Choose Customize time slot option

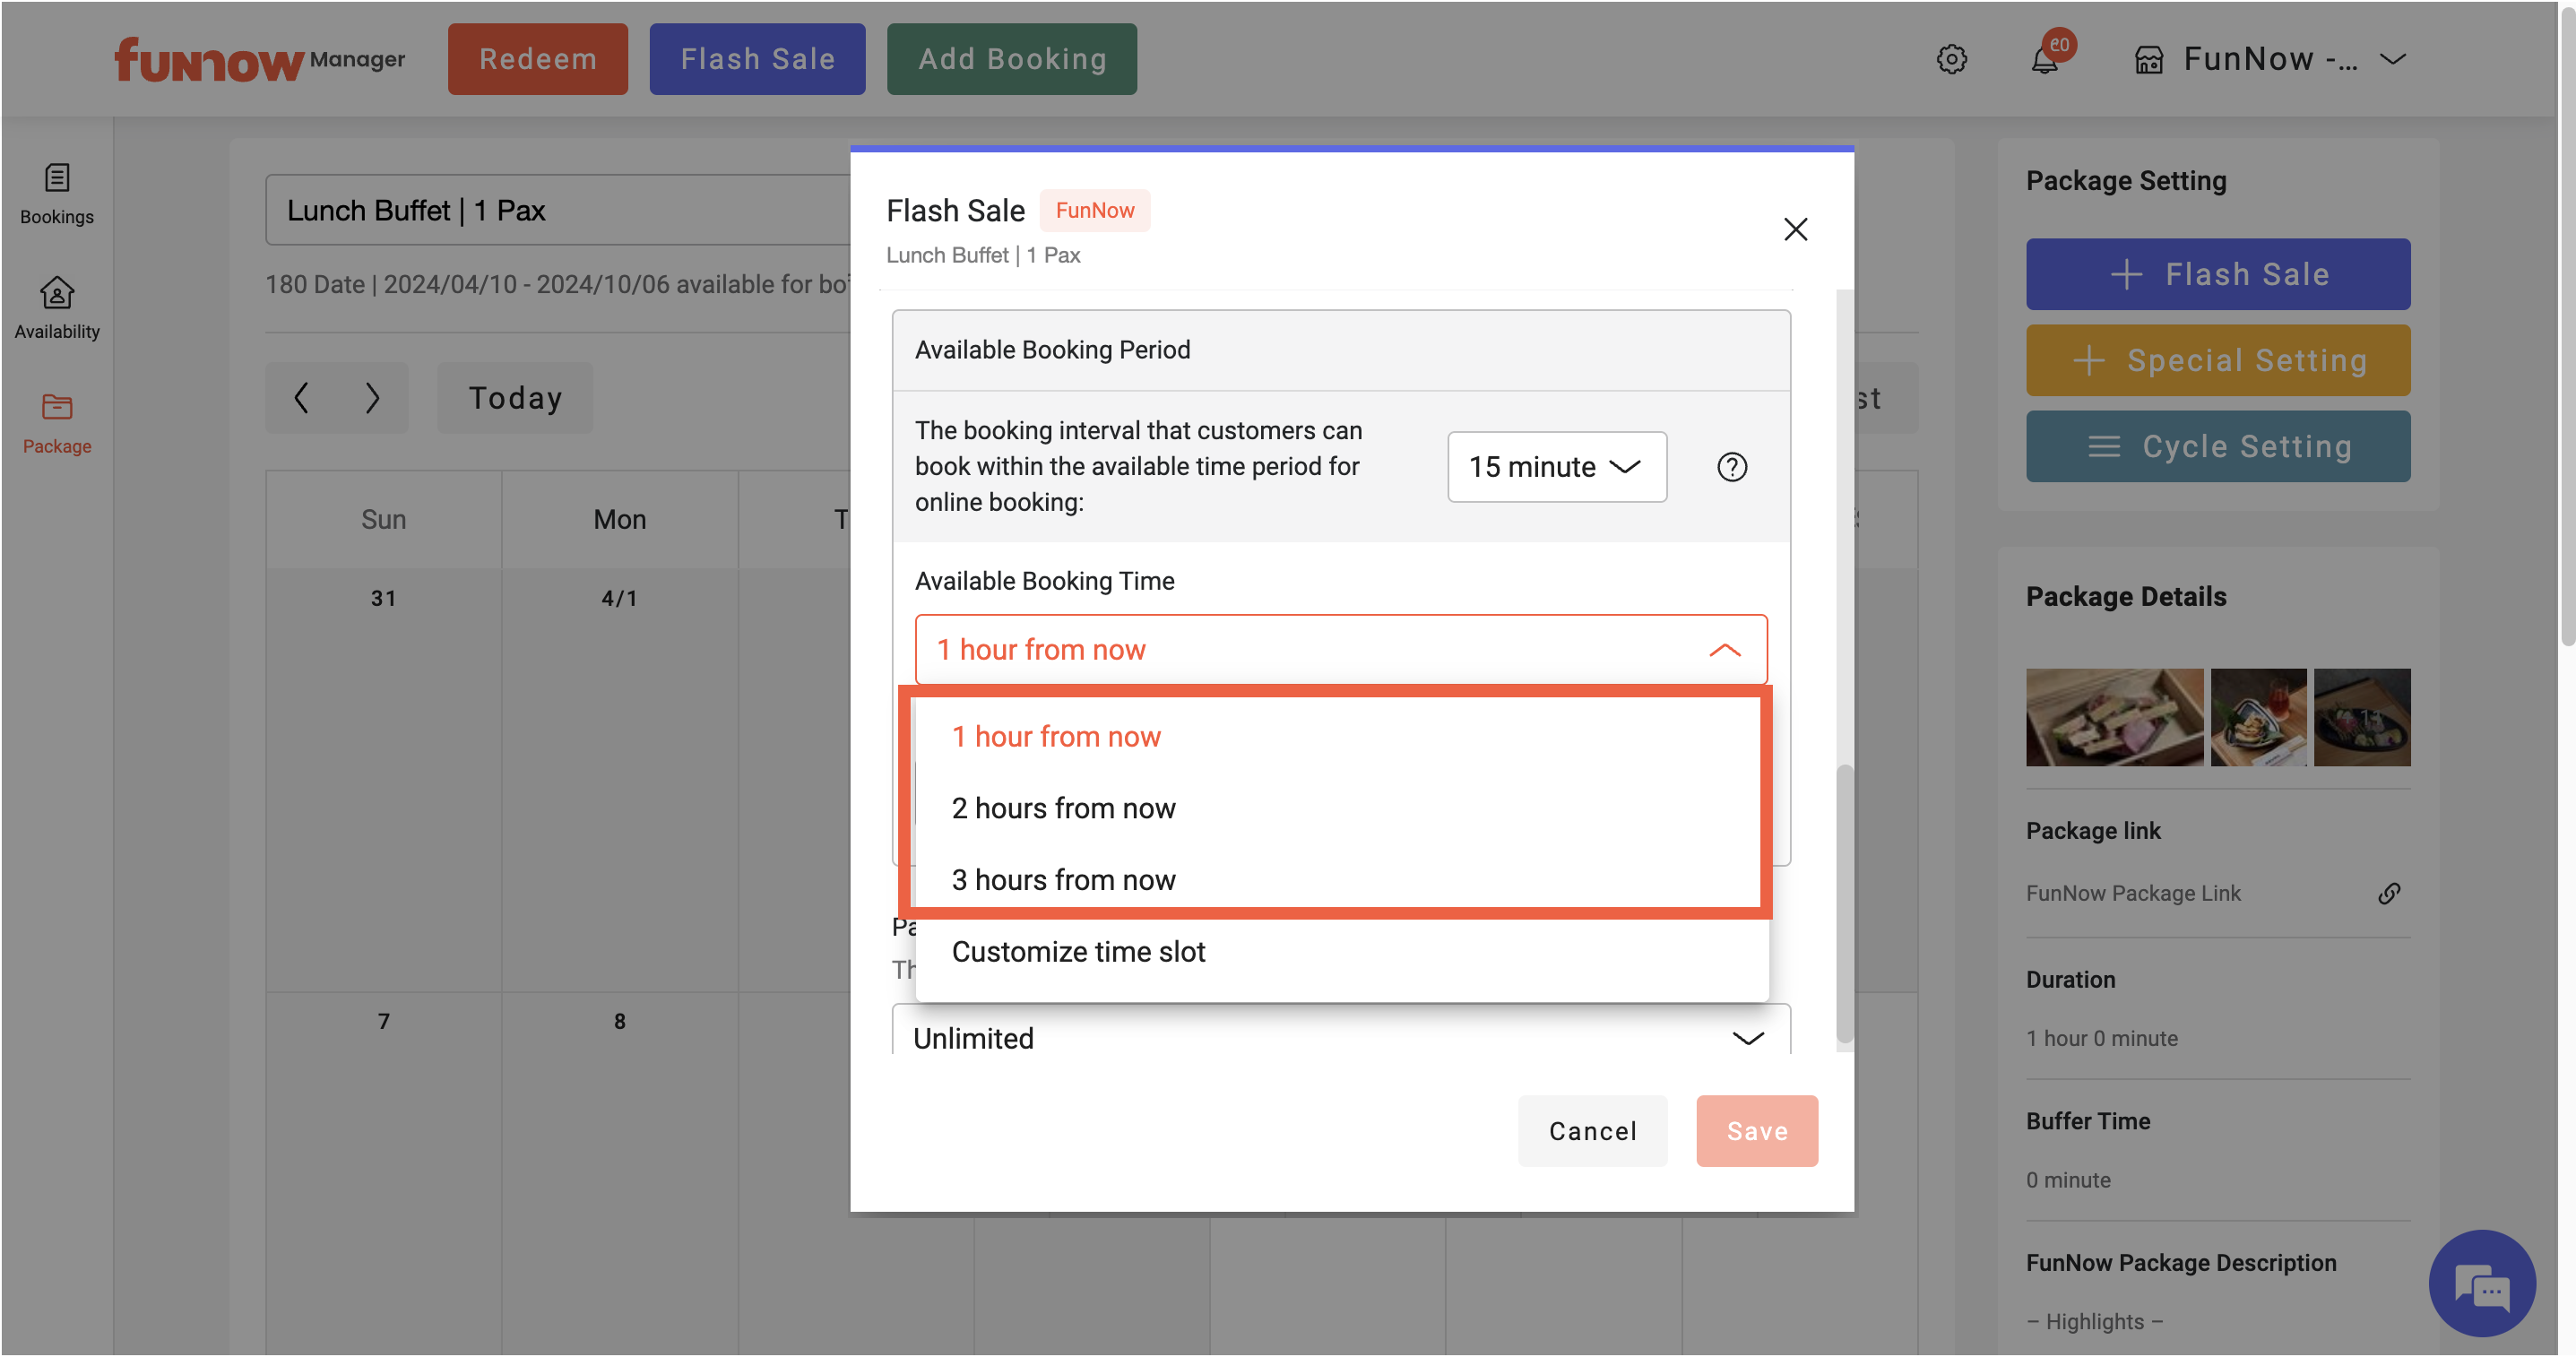[x=1078, y=951]
